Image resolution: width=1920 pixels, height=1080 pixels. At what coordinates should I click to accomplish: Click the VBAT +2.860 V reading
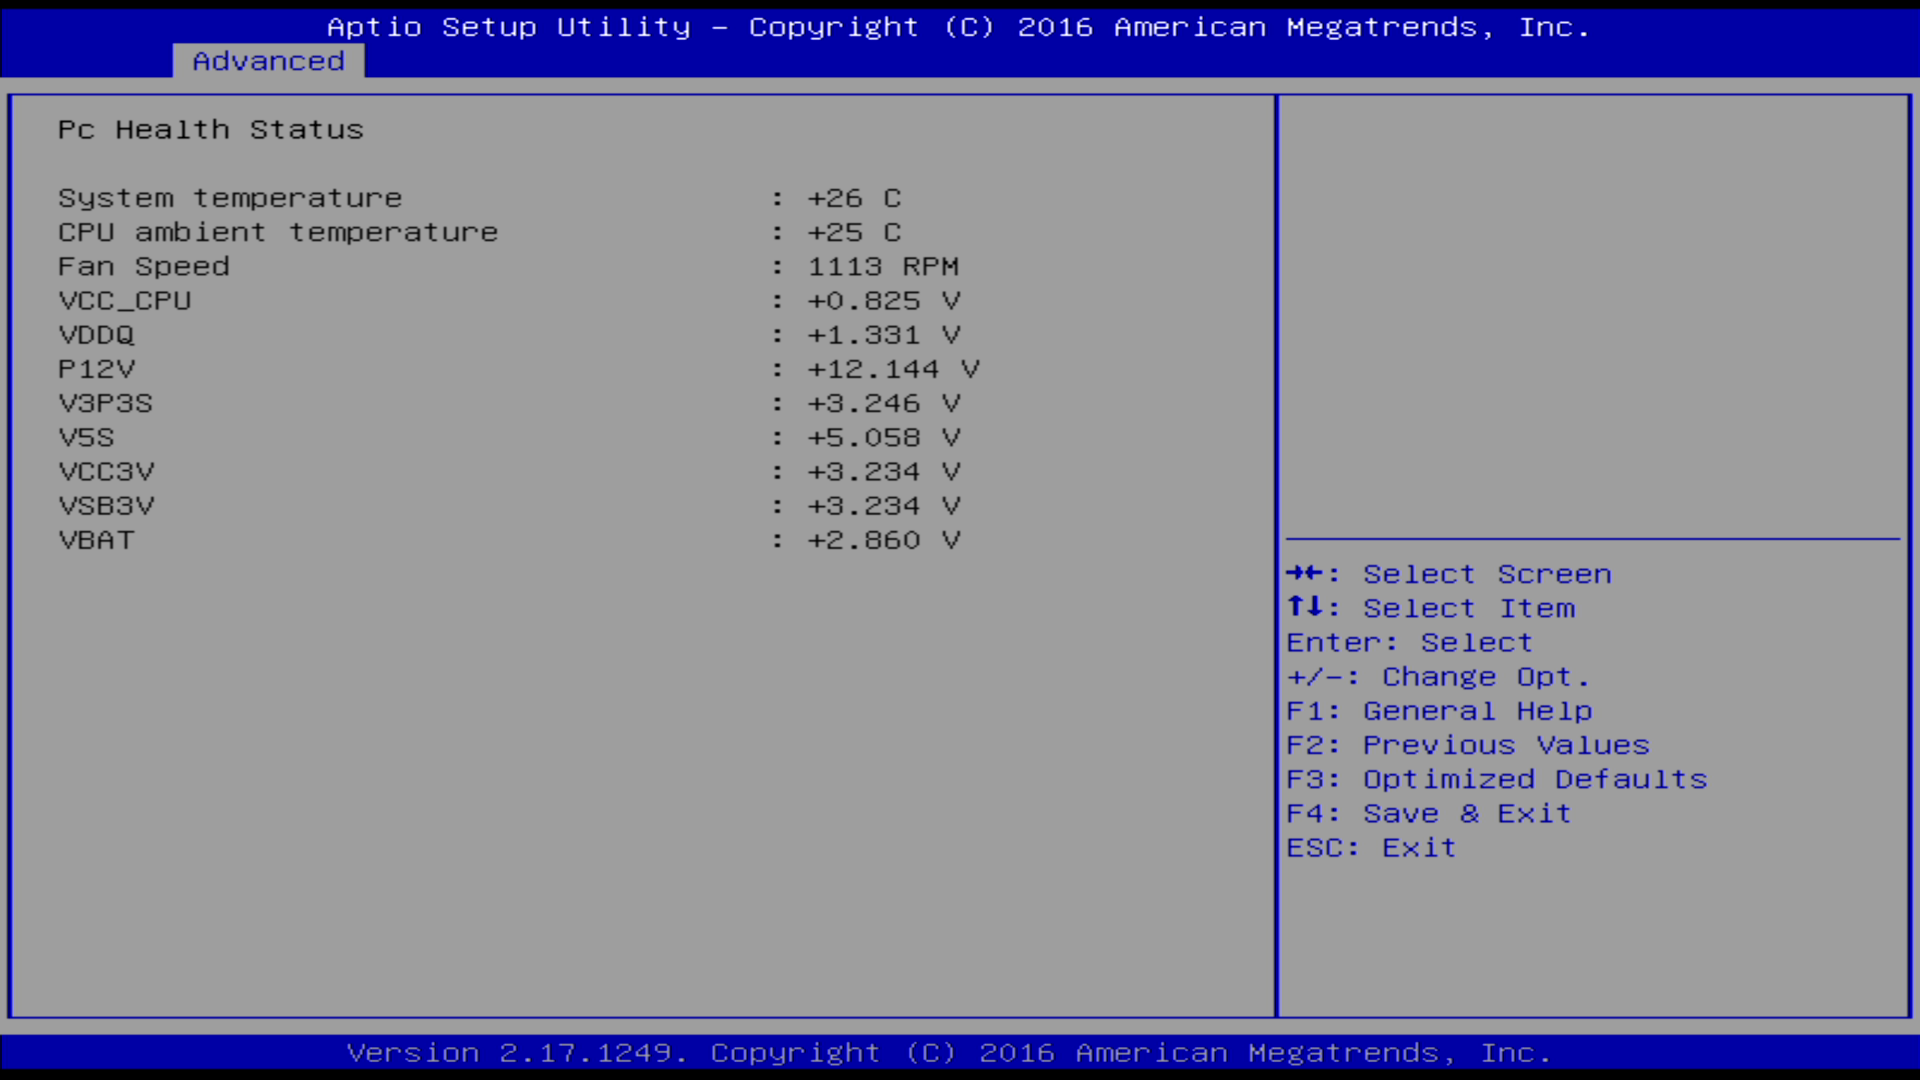(x=882, y=540)
